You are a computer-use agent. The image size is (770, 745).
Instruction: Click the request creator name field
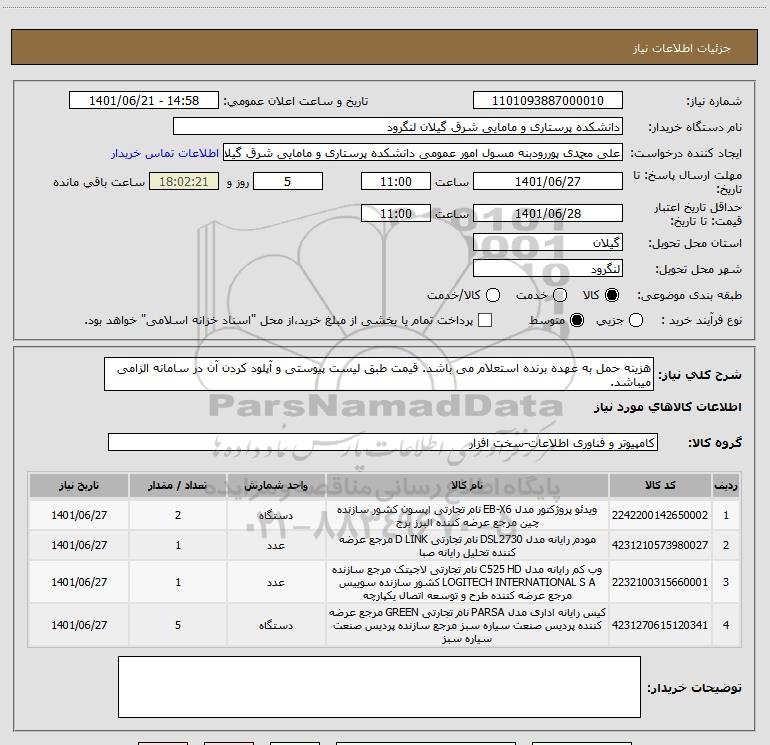click(423, 153)
